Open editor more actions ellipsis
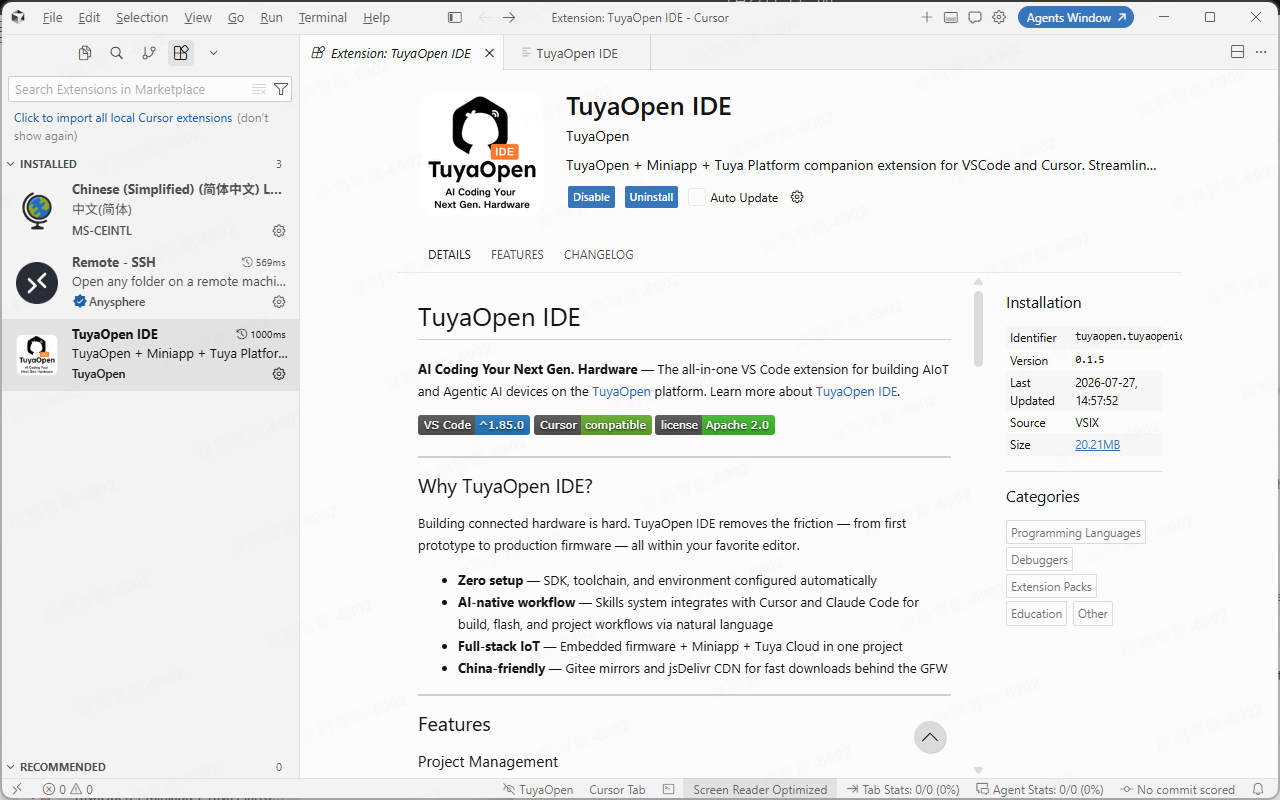The image size is (1280, 800). (x=1261, y=52)
